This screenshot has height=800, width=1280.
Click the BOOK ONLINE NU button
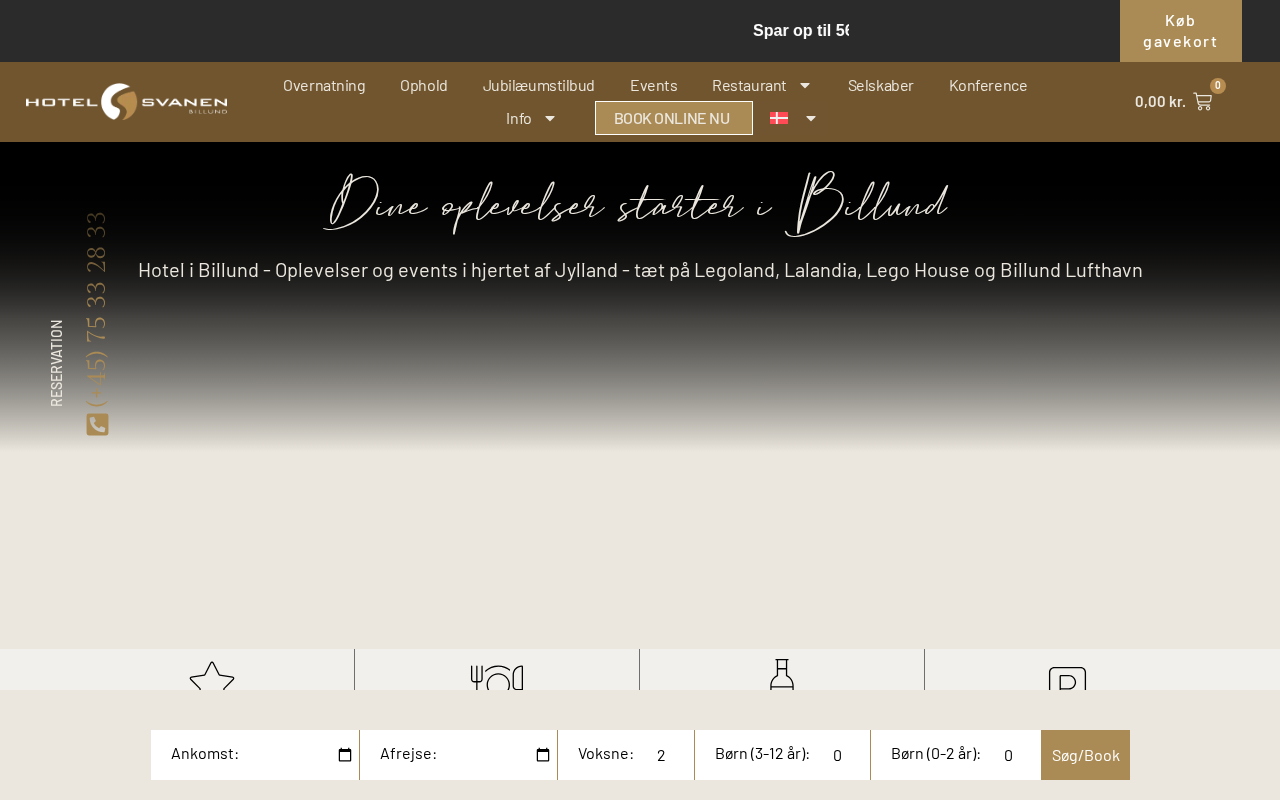point(673,118)
